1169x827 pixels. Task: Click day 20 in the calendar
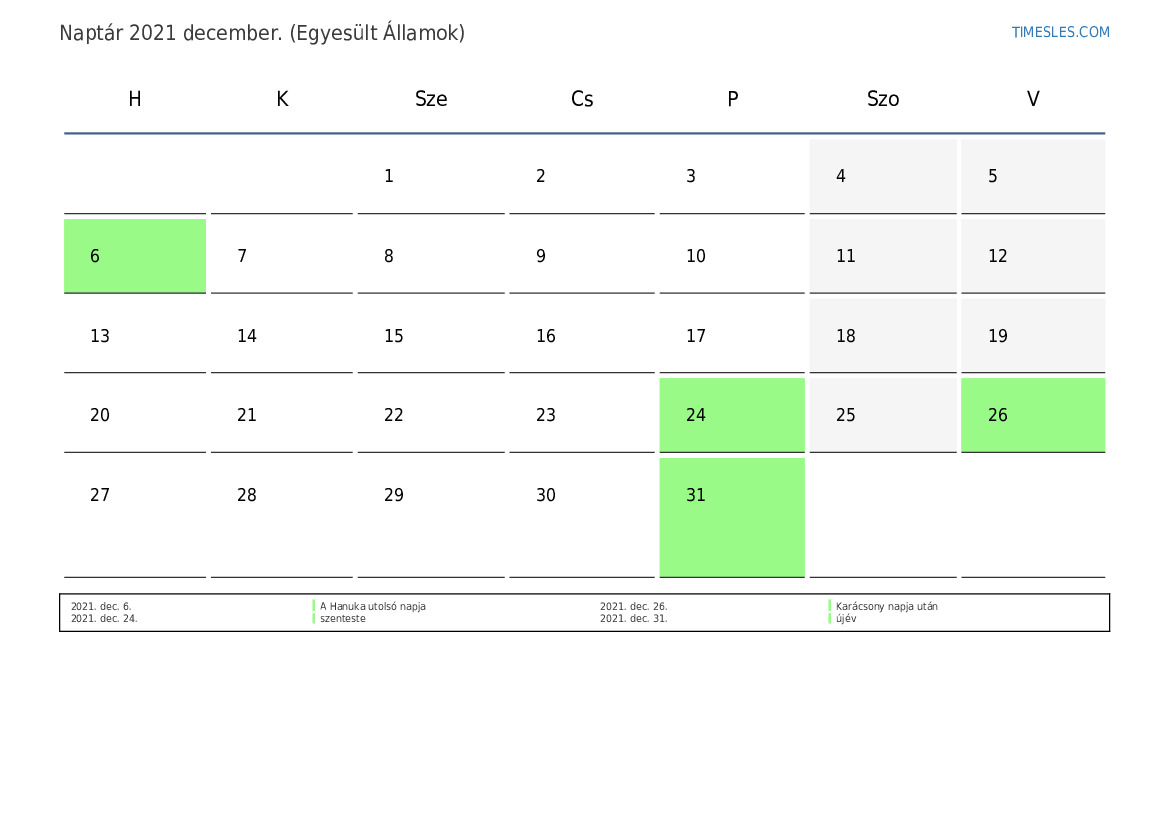click(135, 415)
